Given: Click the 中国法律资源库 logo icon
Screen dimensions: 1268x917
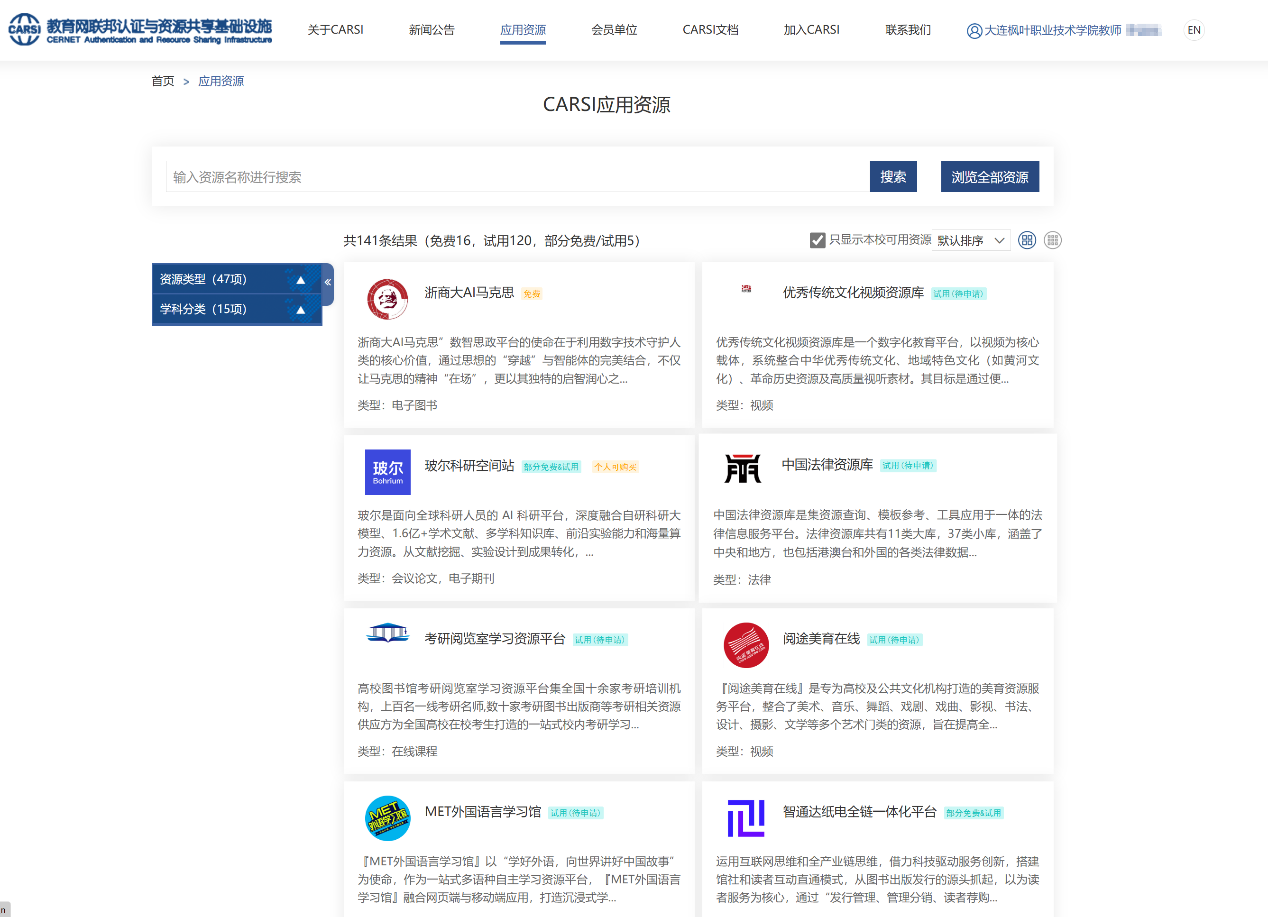Looking at the screenshot, I should [743, 468].
